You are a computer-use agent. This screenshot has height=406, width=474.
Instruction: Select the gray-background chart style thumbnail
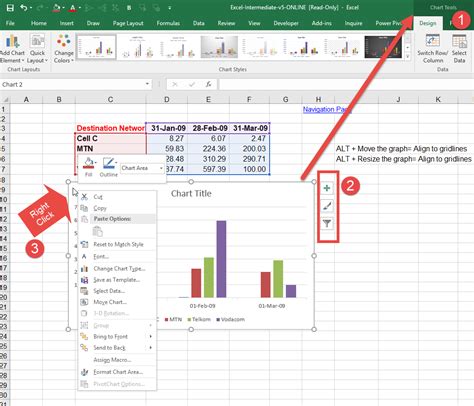219,47
